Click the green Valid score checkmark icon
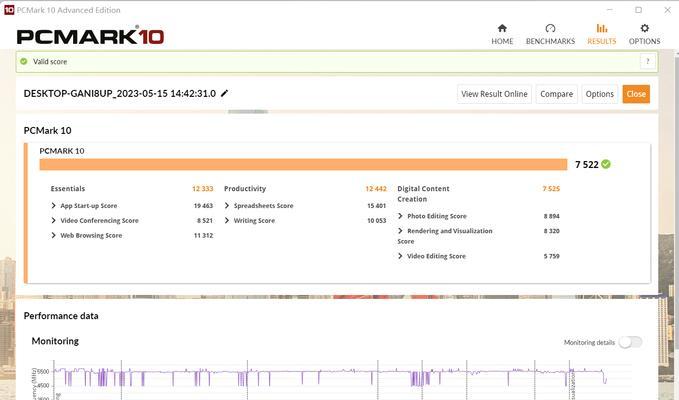The height and width of the screenshot is (400, 679). point(24,61)
